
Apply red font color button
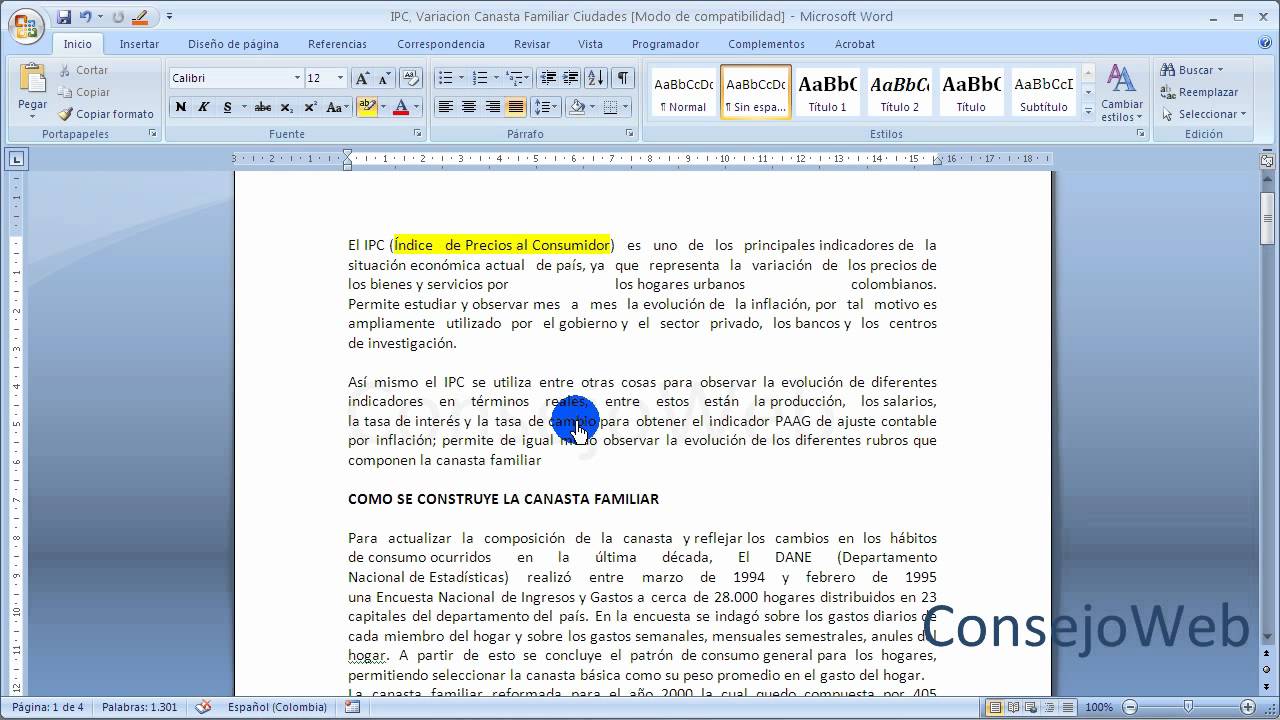tap(401, 107)
